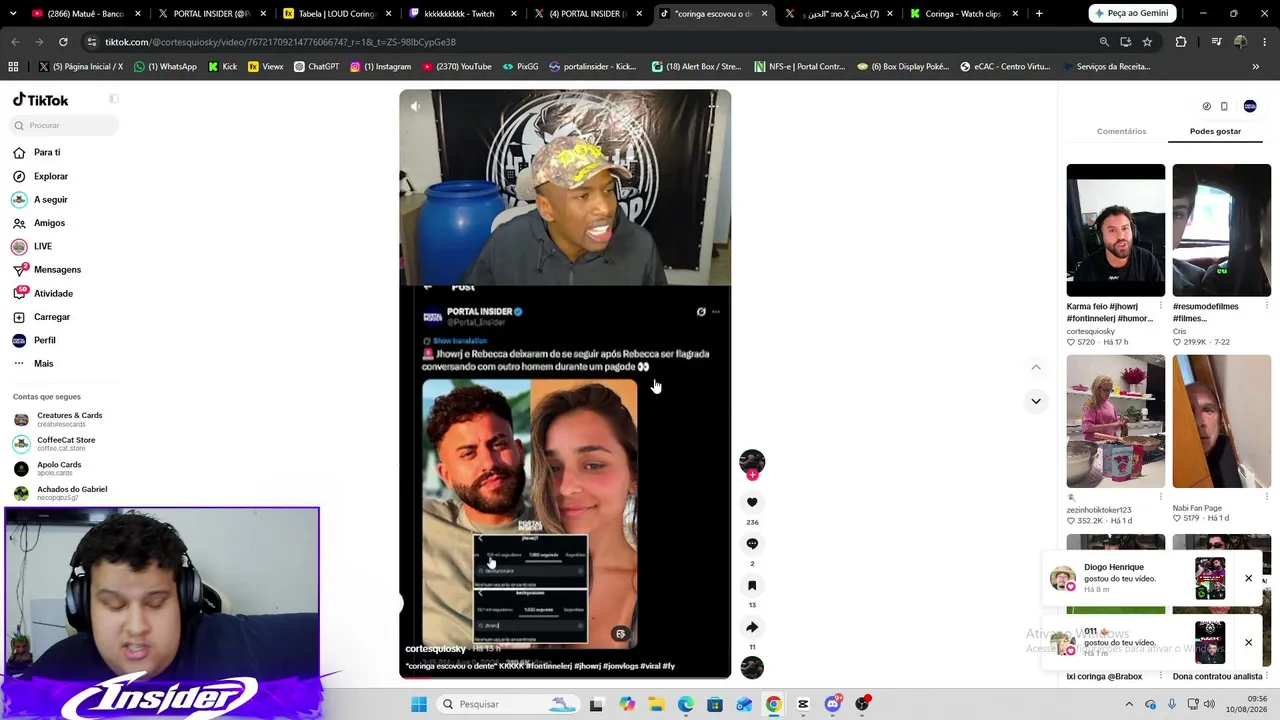The image size is (1280, 720).
Task: Switch to Tabela LOUD Coringa tab
Action: click(334, 14)
